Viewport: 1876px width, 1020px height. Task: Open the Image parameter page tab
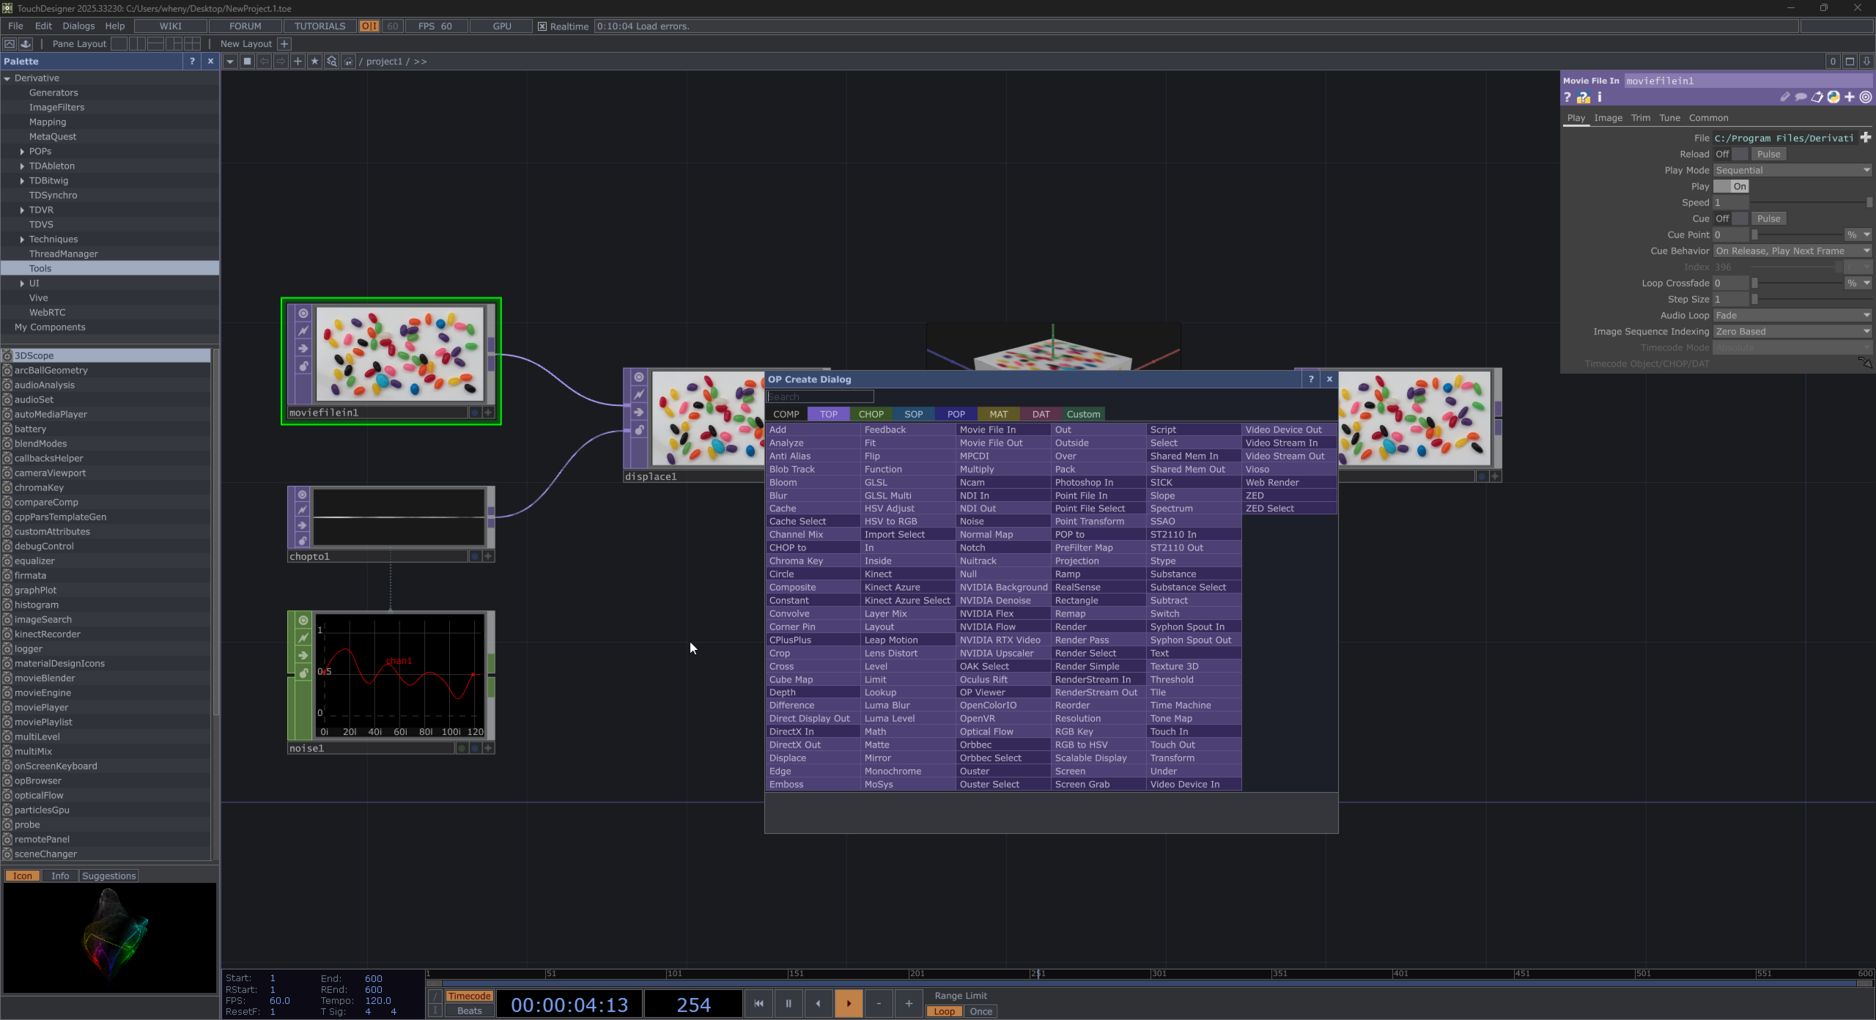click(x=1608, y=118)
